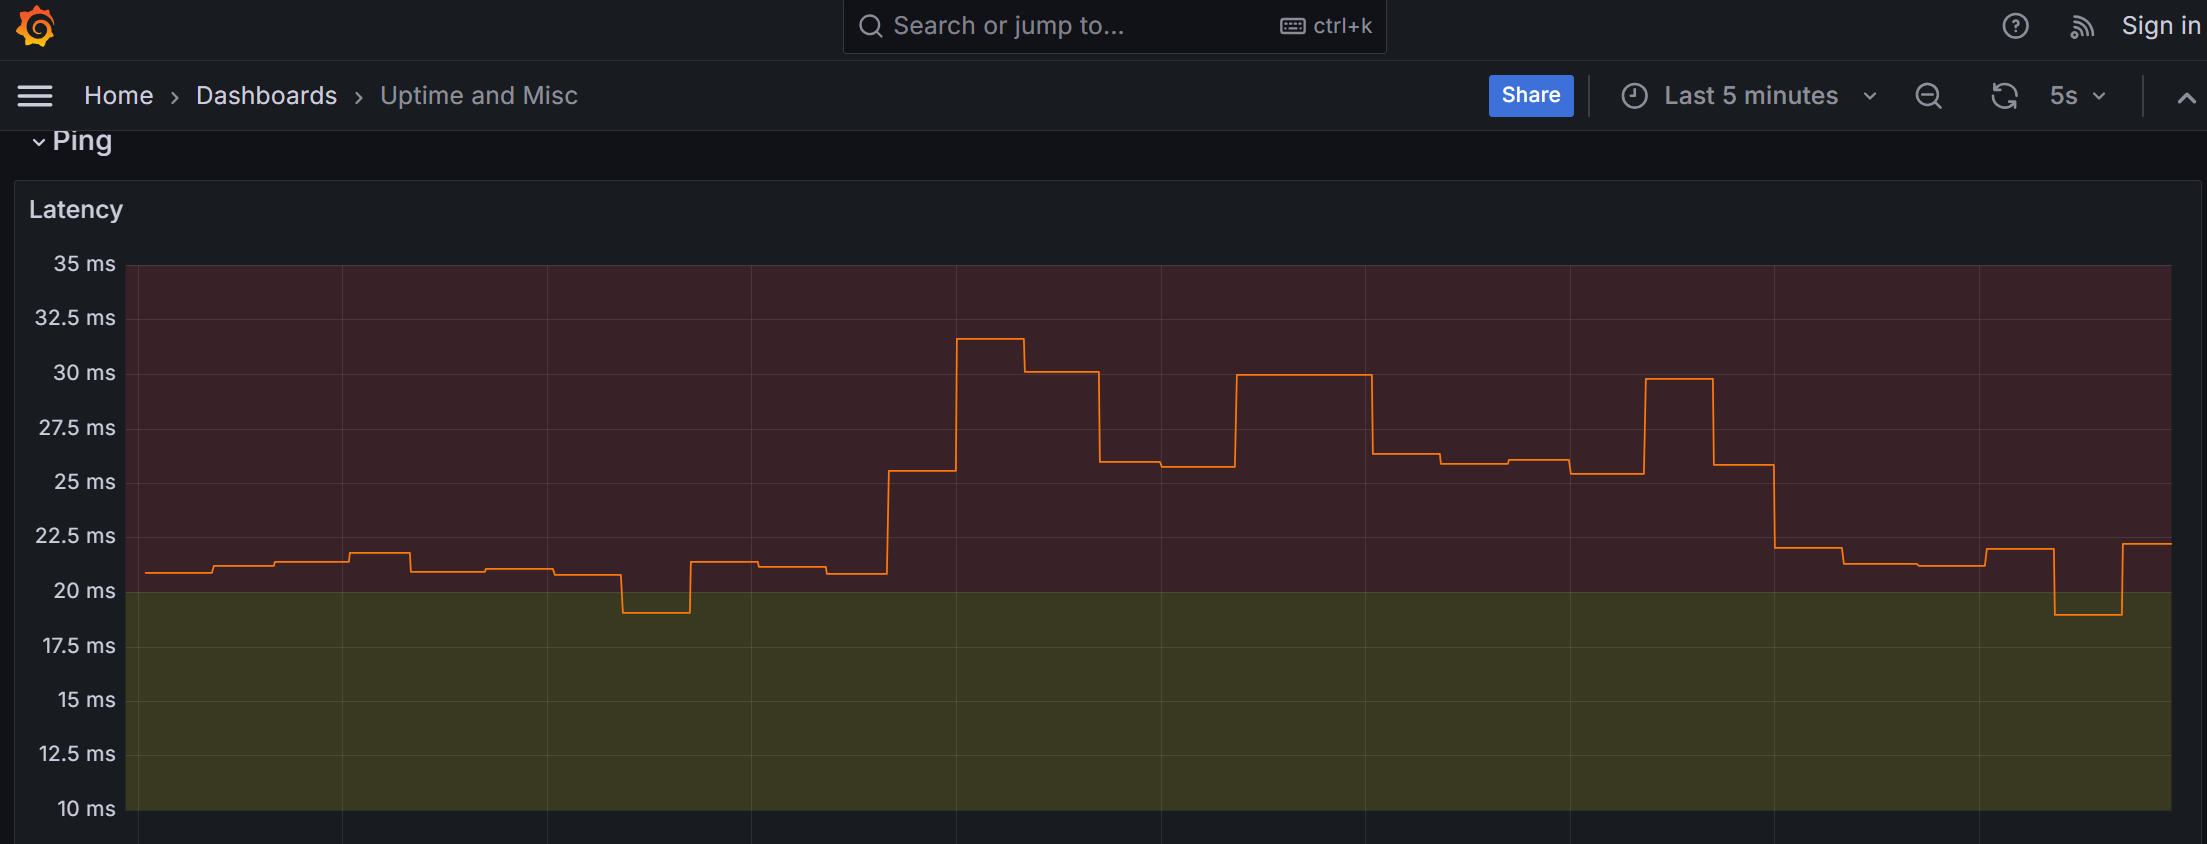The height and width of the screenshot is (844, 2207).
Task: Click the zoom out time range icon
Action: click(x=1928, y=96)
